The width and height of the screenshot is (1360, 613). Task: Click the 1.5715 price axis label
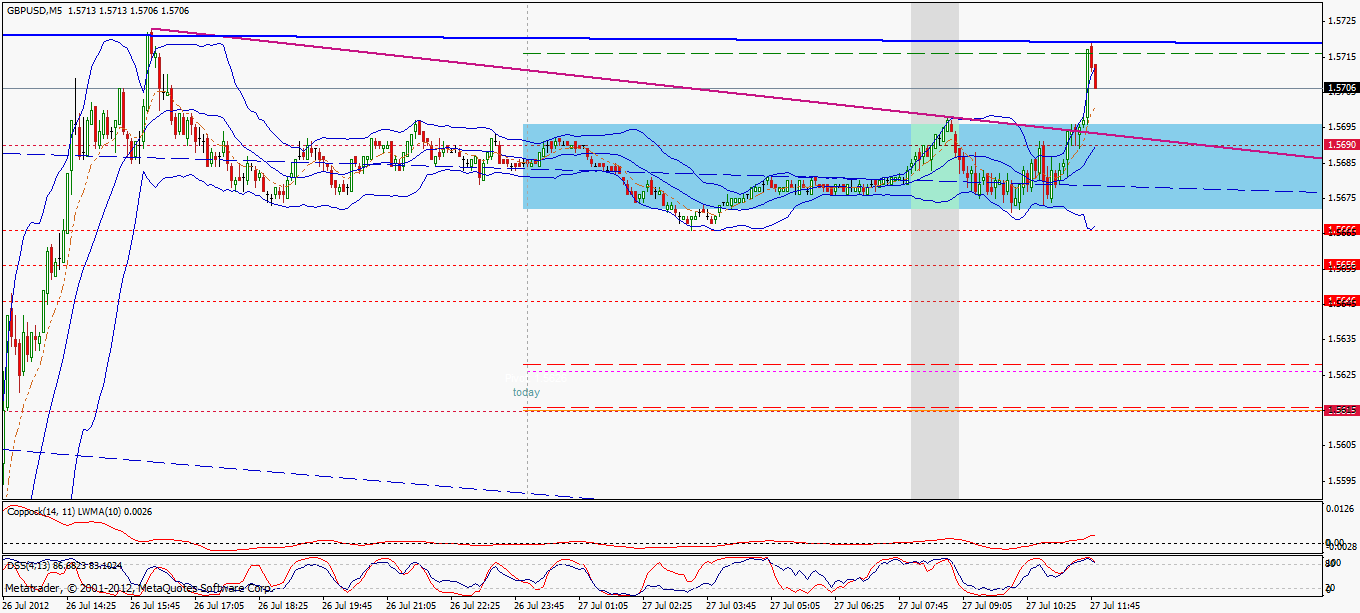[x=1341, y=56]
